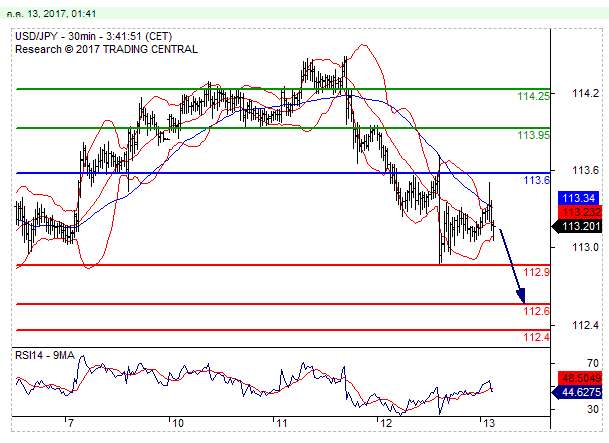Click the RSI 70 level label
Image resolution: width=609 pixels, height=443 pixels.
tap(593, 363)
